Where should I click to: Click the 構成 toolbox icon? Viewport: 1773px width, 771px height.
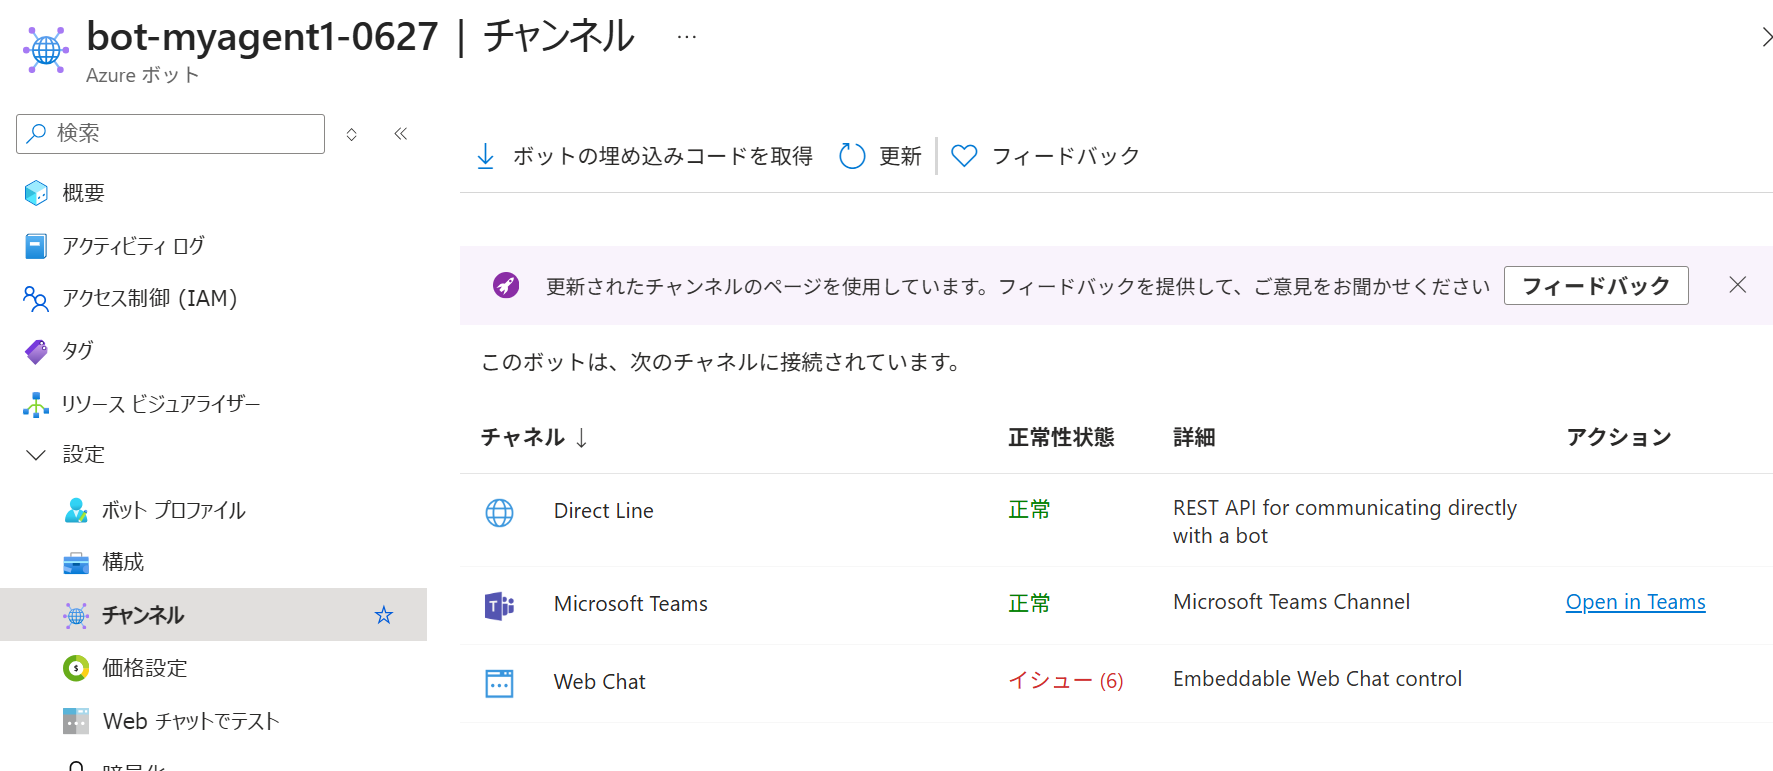pos(76,563)
